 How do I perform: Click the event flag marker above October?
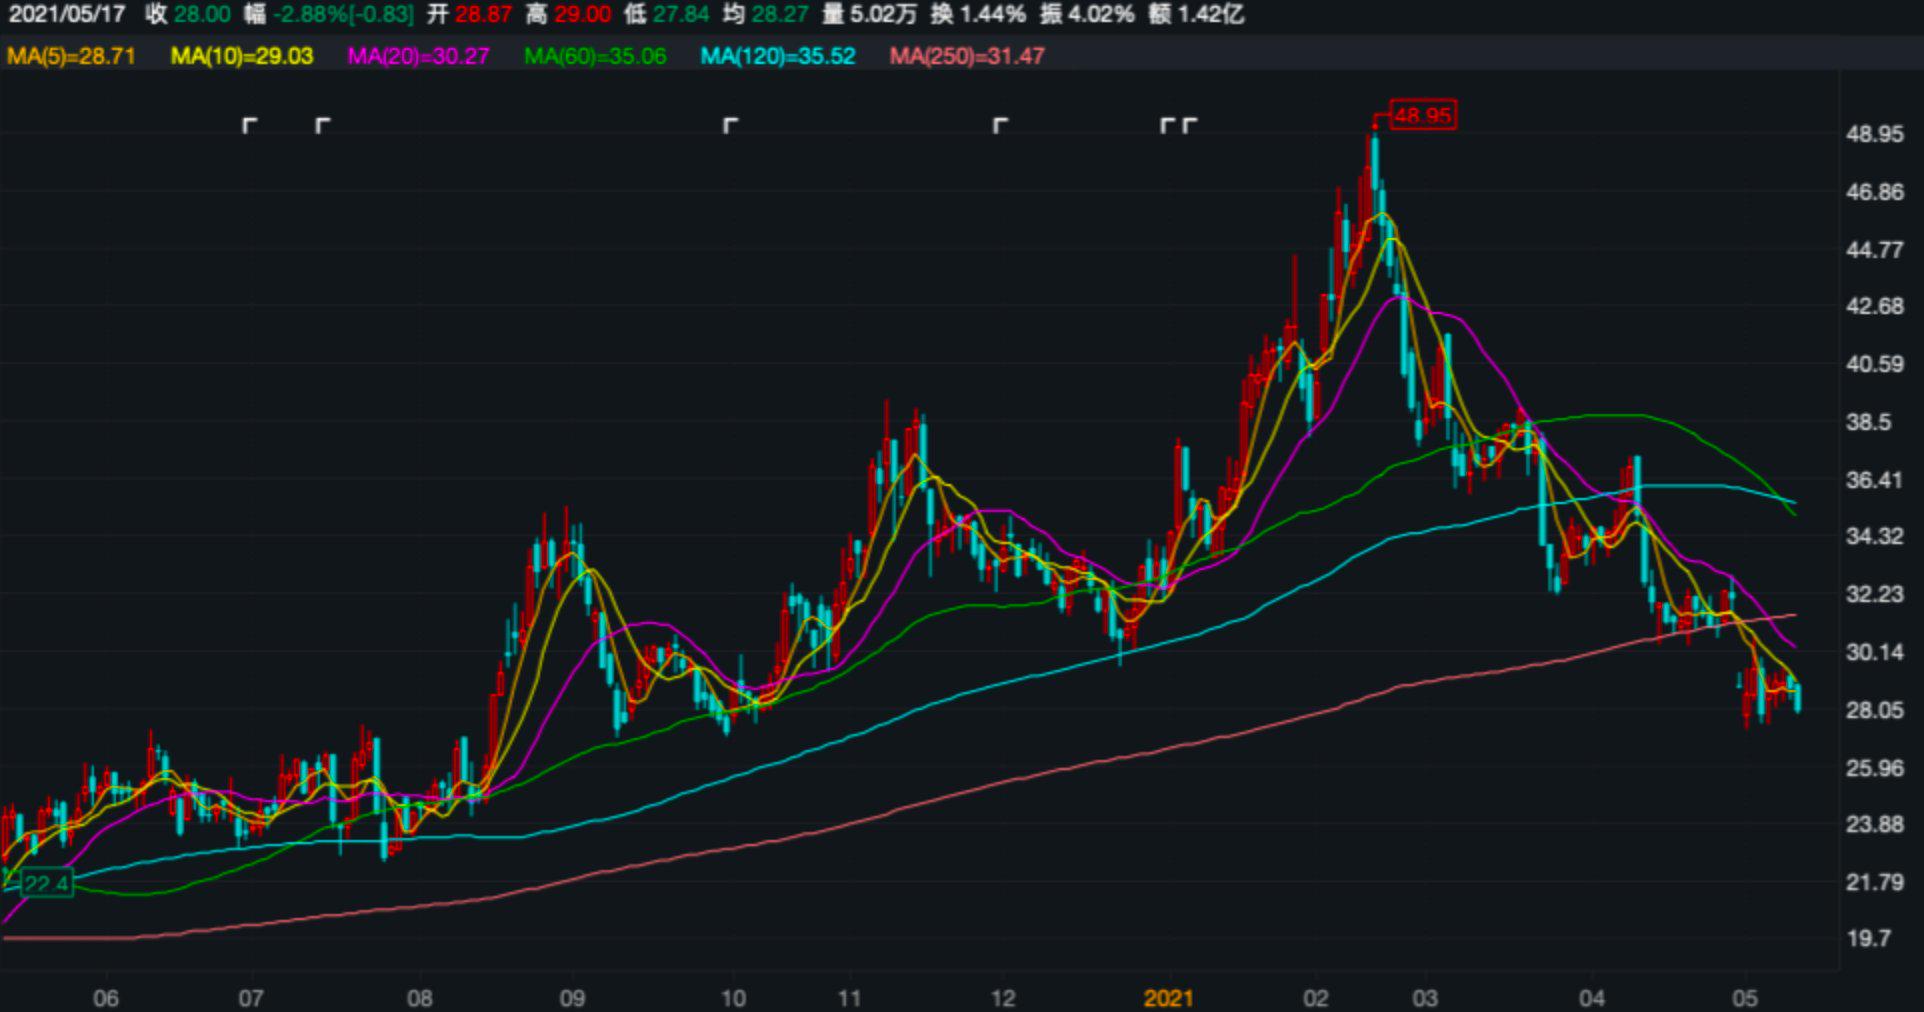click(x=730, y=125)
